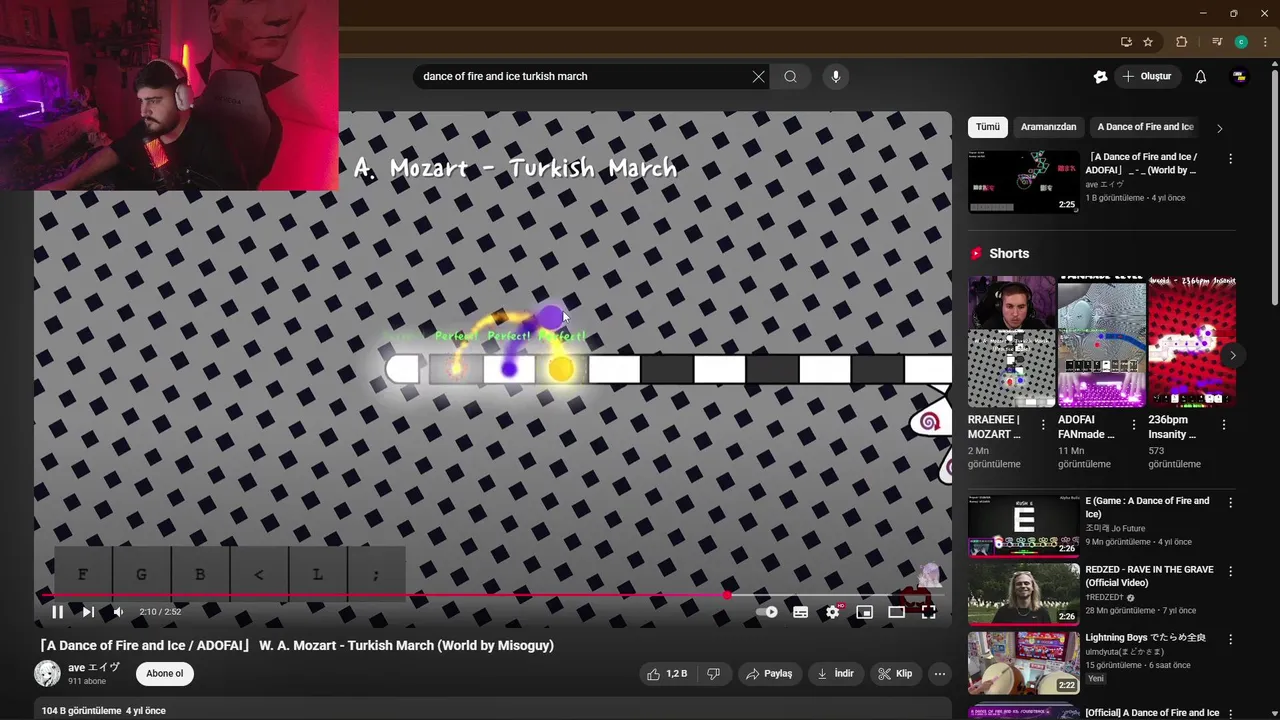Open the Lightning Boys thumbnail 2:22

pyautogui.click(x=1023, y=662)
